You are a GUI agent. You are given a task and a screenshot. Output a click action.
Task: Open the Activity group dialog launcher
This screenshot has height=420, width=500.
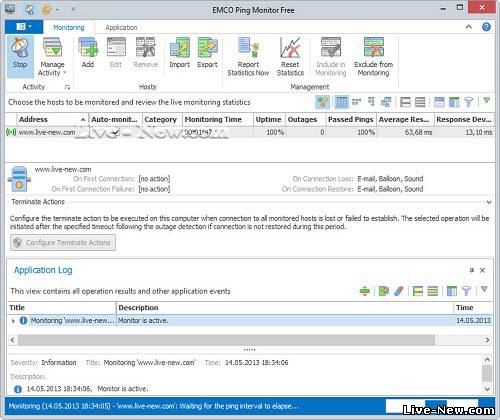pyautogui.click(x=67, y=87)
